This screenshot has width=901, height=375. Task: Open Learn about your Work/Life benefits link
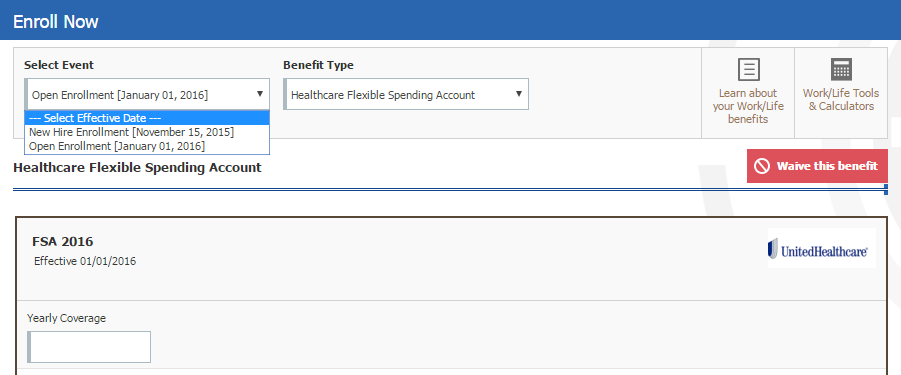748,106
